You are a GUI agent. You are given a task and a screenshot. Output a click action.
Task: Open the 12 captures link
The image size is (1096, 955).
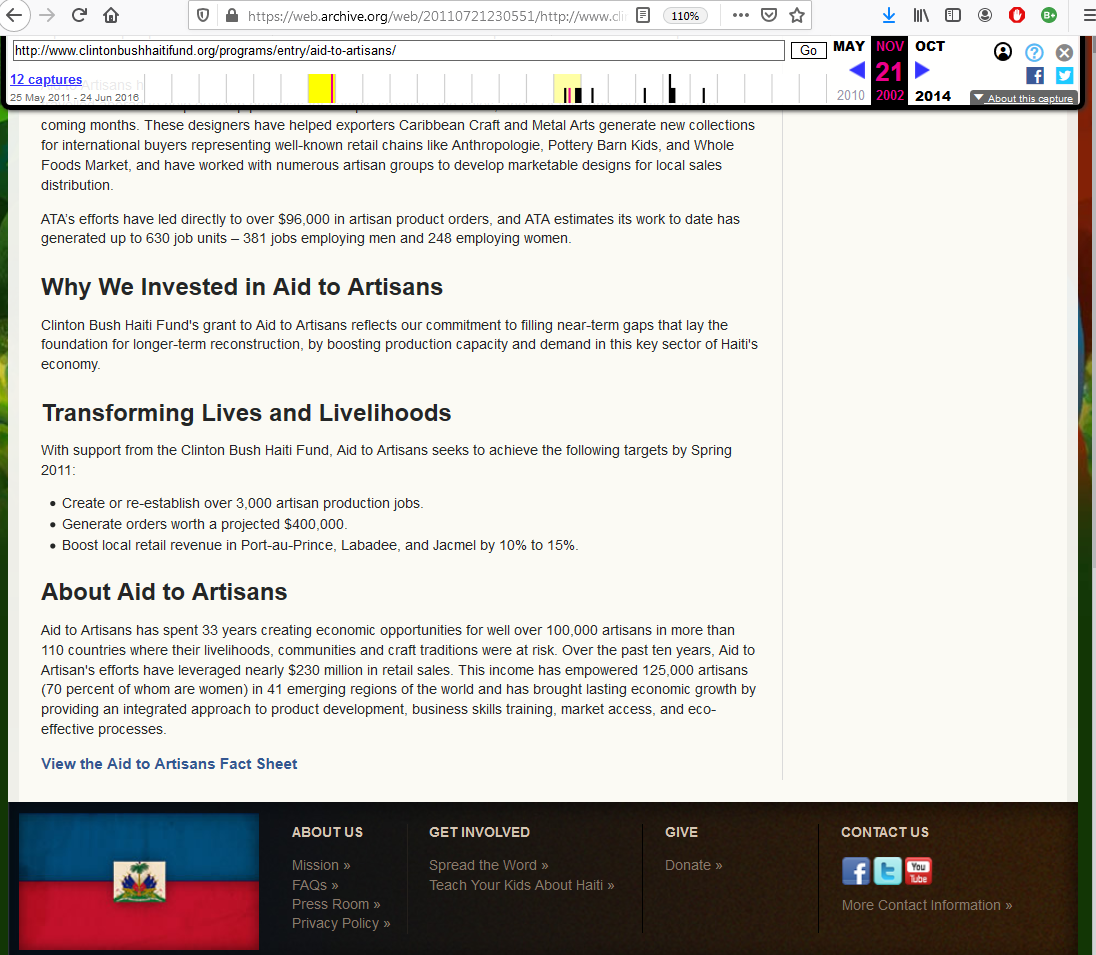(46, 80)
